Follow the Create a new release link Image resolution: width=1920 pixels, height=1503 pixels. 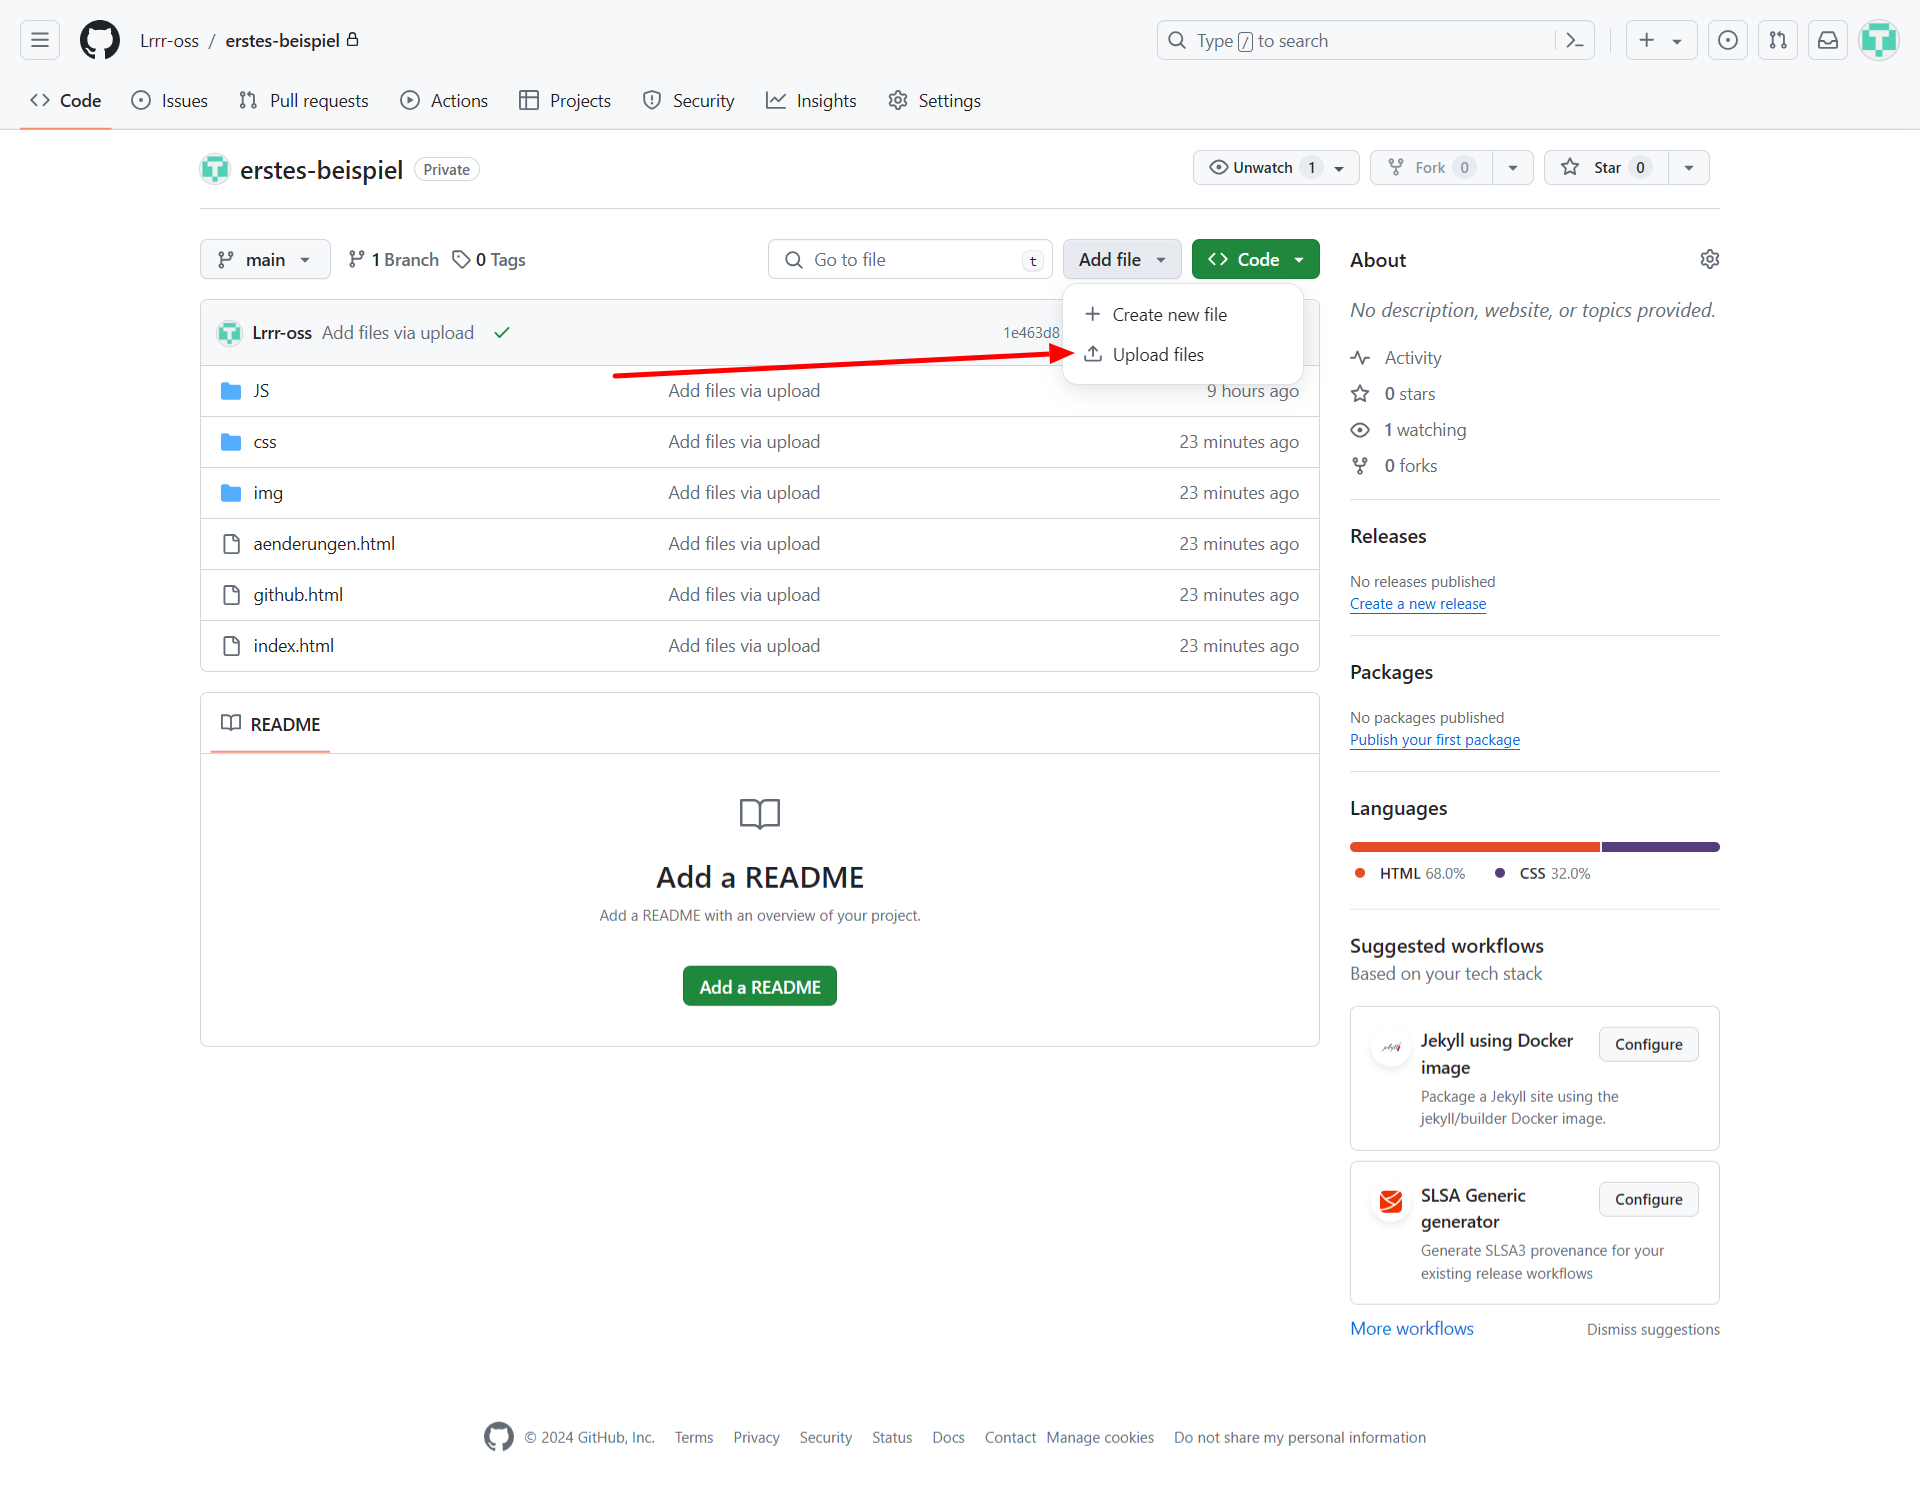1417,604
